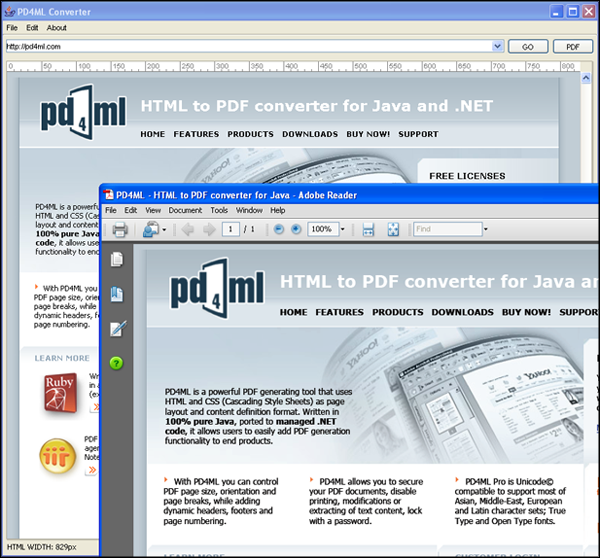
Task: Go to next page in Adobe Reader
Action: pyautogui.click(x=209, y=230)
